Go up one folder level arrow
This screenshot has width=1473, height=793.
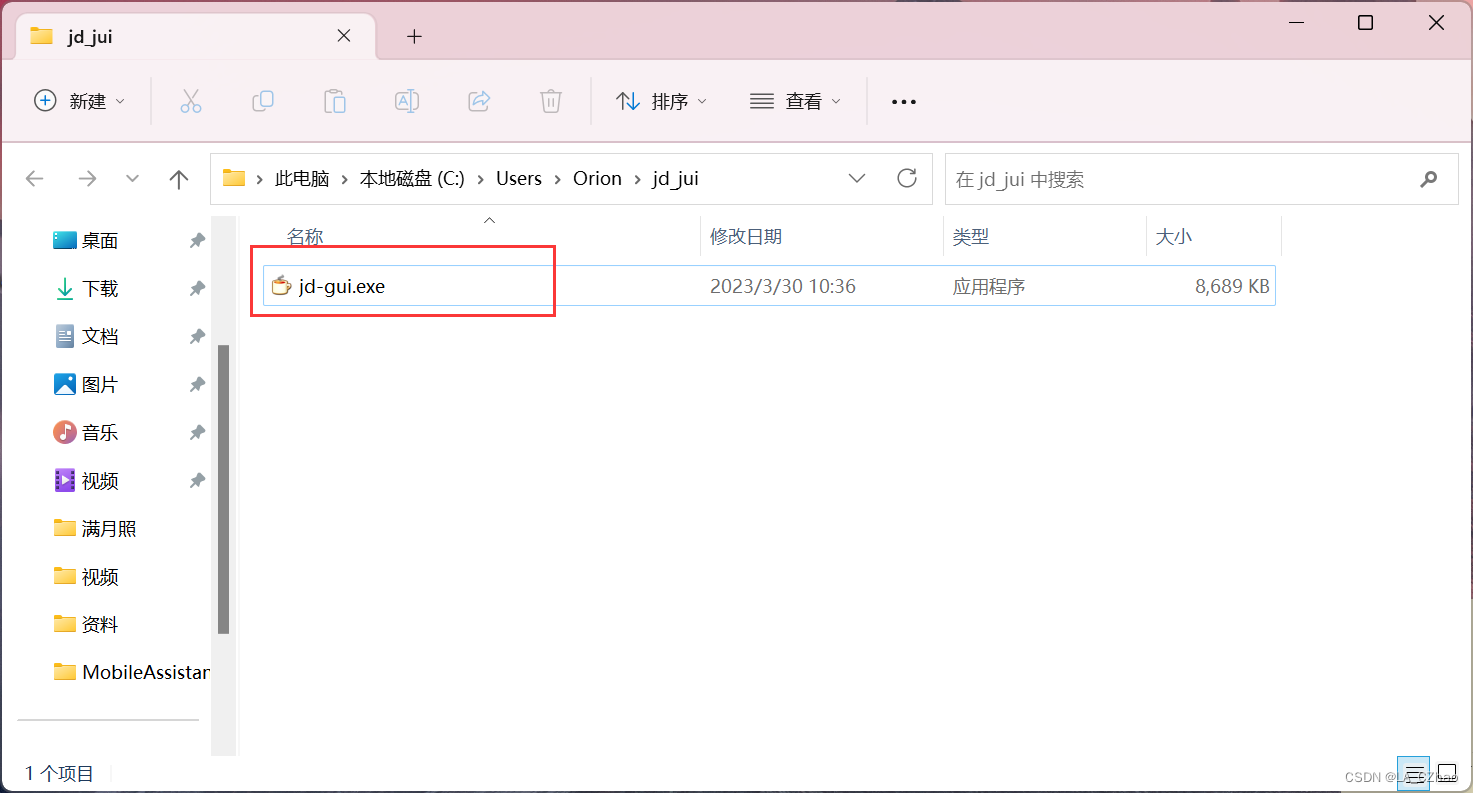pos(179,179)
